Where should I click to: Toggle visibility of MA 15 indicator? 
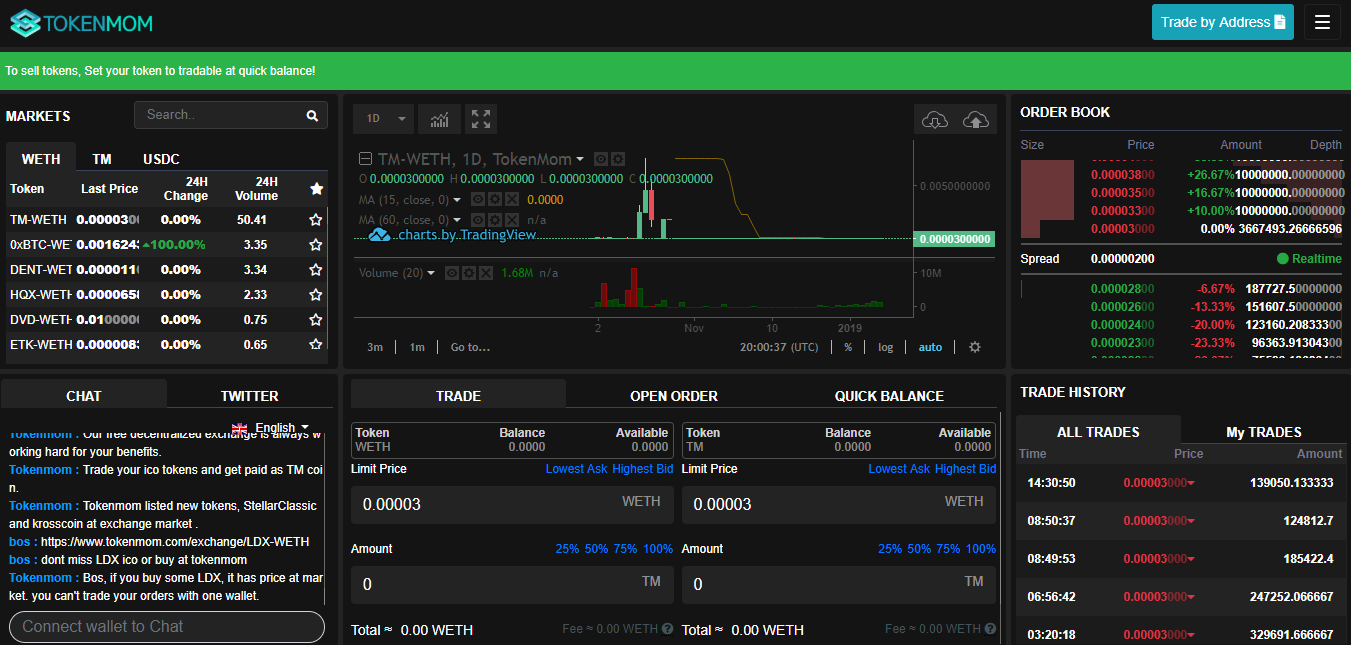click(478, 200)
